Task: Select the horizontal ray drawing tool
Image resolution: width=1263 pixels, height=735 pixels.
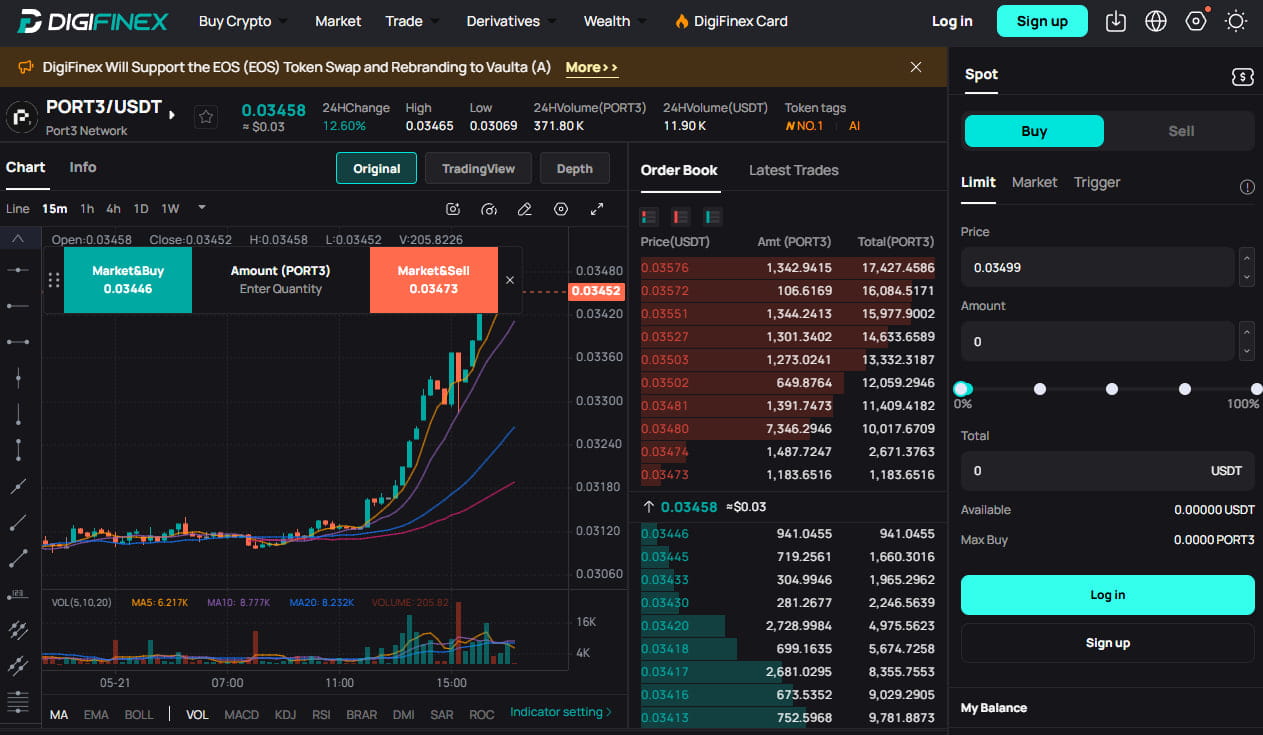Action: pos(18,305)
